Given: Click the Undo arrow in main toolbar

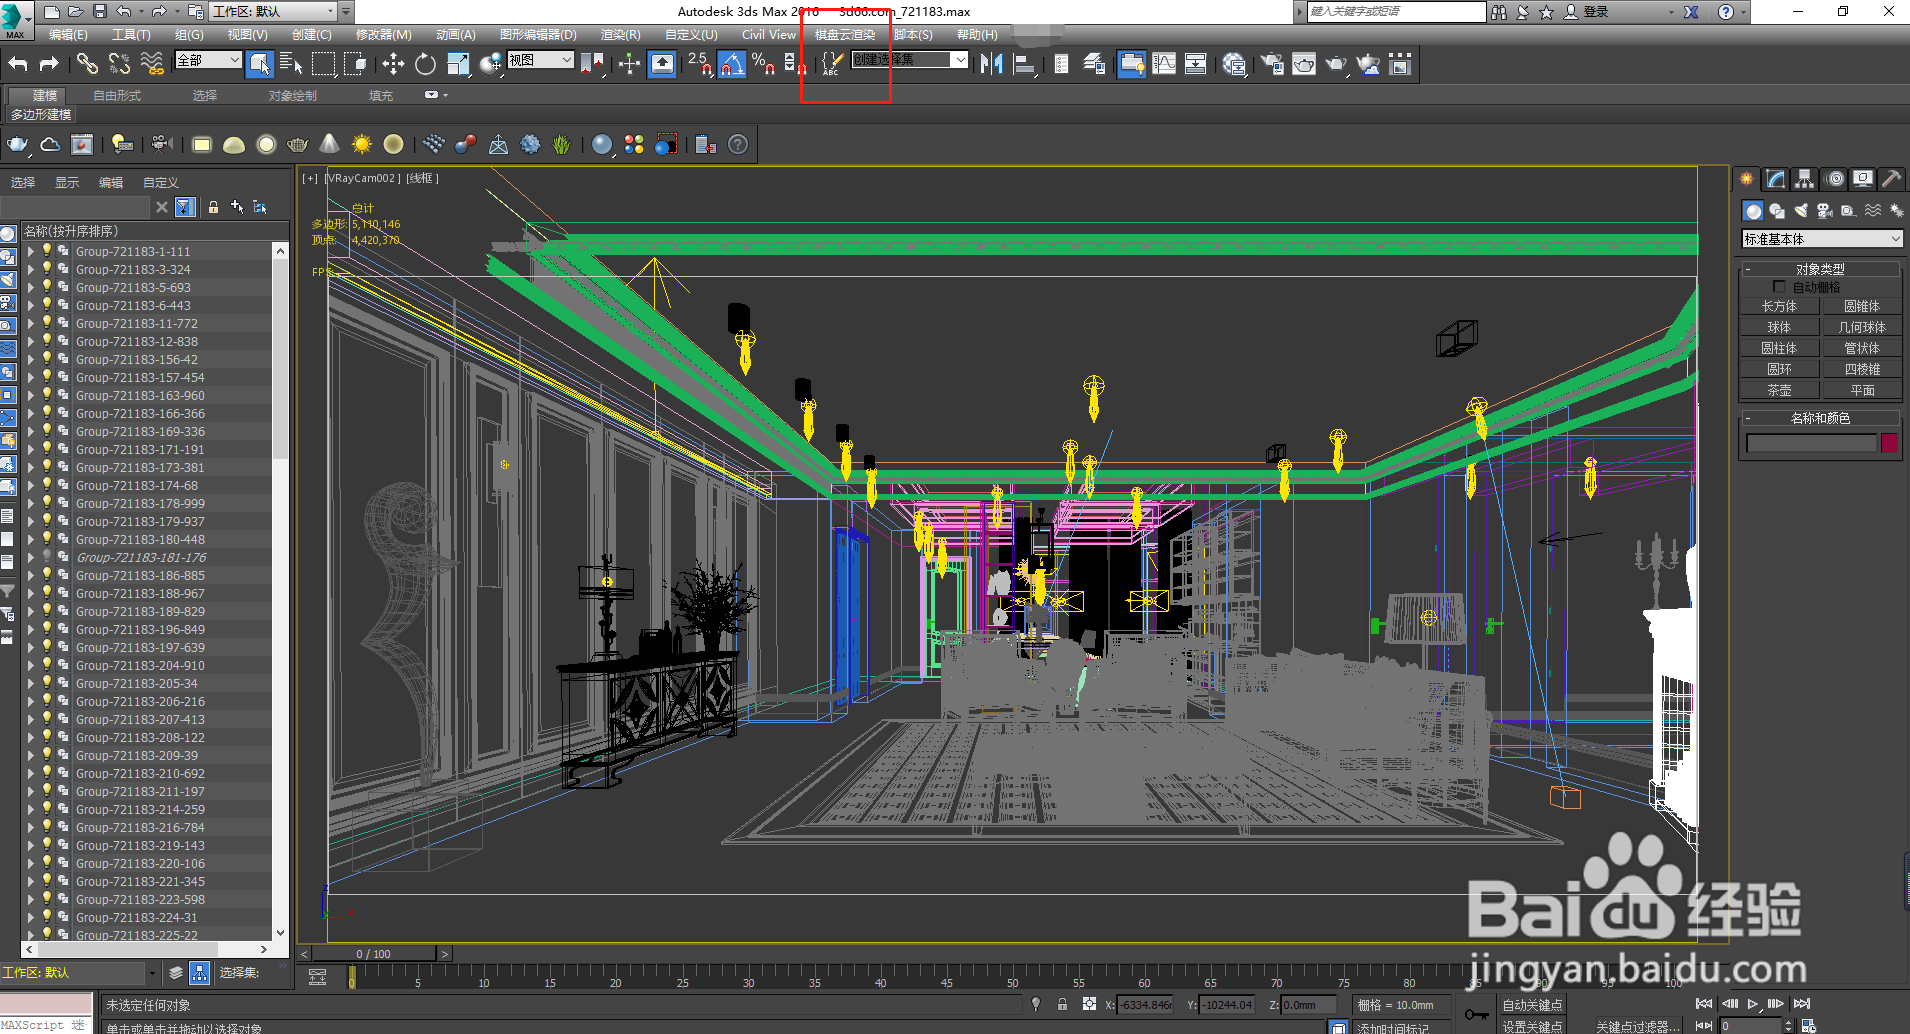Looking at the screenshot, I should coord(18,64).
